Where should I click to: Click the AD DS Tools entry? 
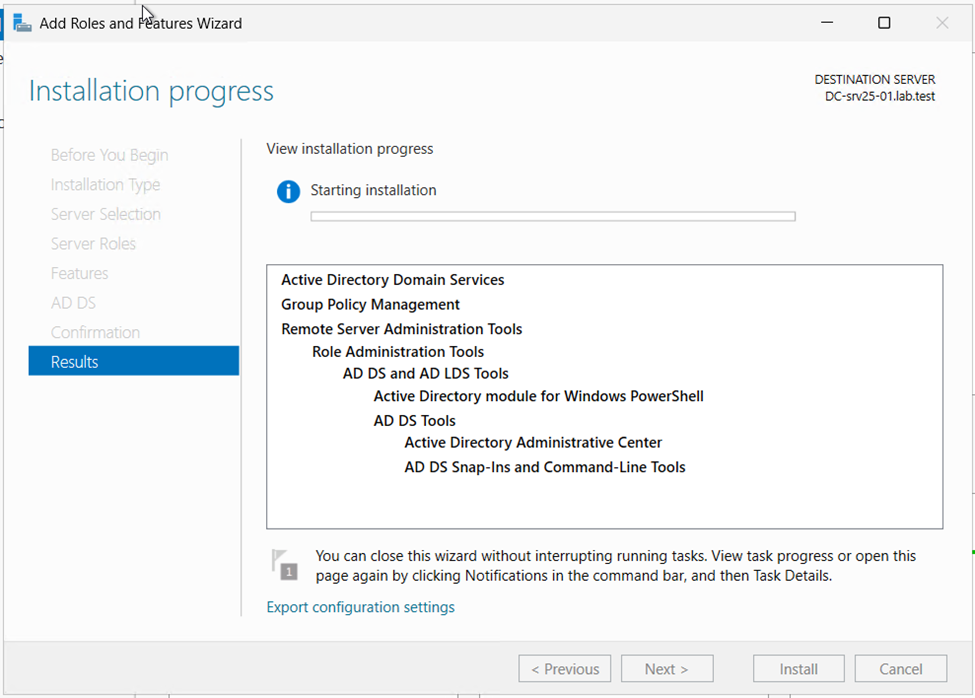414,421
